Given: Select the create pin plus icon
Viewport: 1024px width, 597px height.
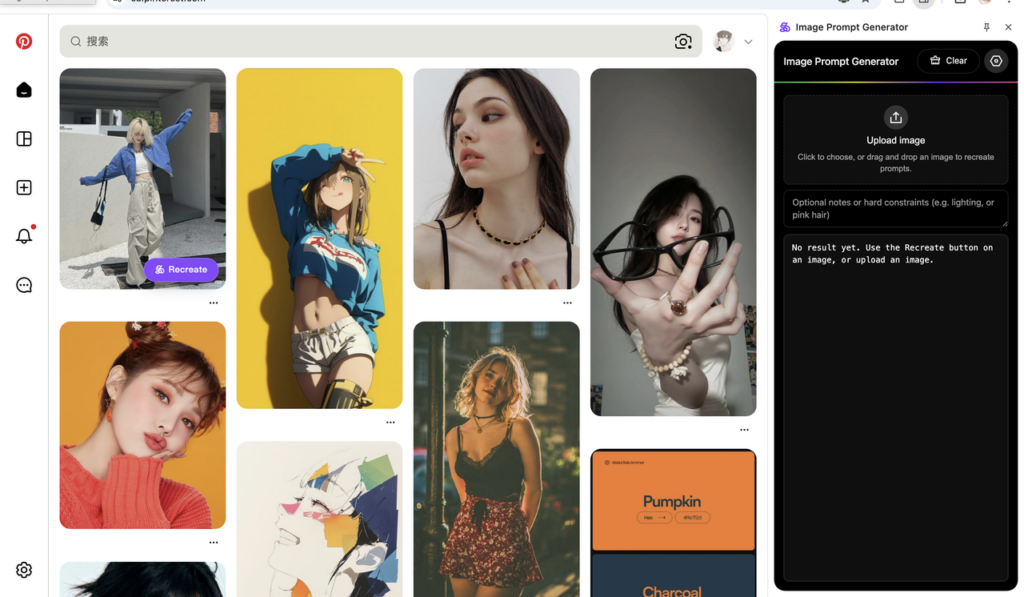Looking at the screenshot, I should tap(24, 187).
